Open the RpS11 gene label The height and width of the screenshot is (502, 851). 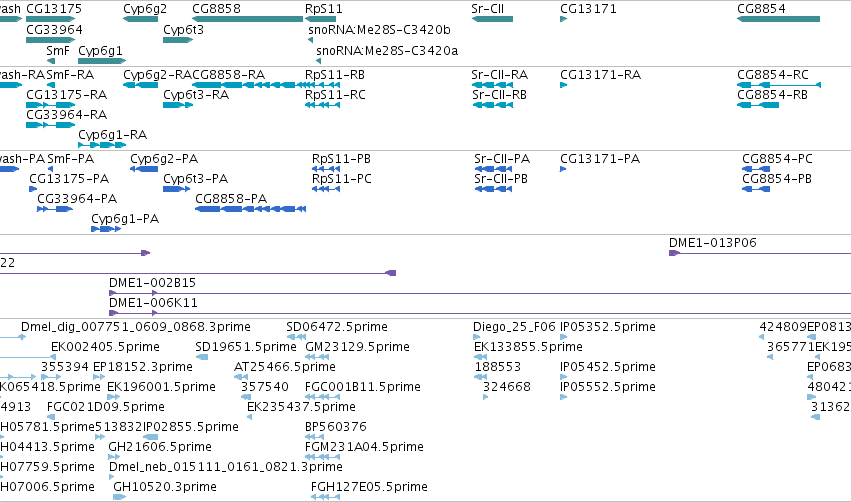click(x=323, y=9)
